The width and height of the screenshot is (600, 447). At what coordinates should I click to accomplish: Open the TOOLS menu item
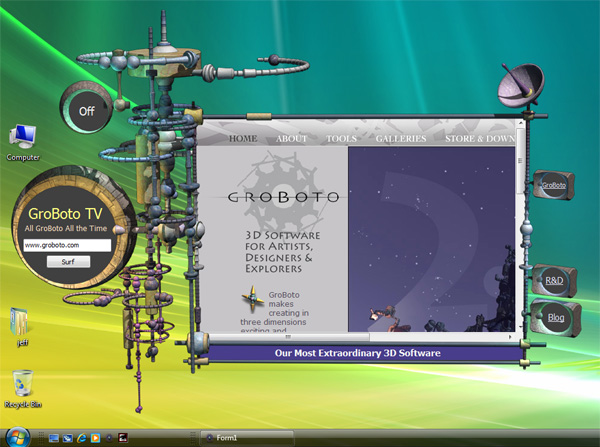point(341,139)
